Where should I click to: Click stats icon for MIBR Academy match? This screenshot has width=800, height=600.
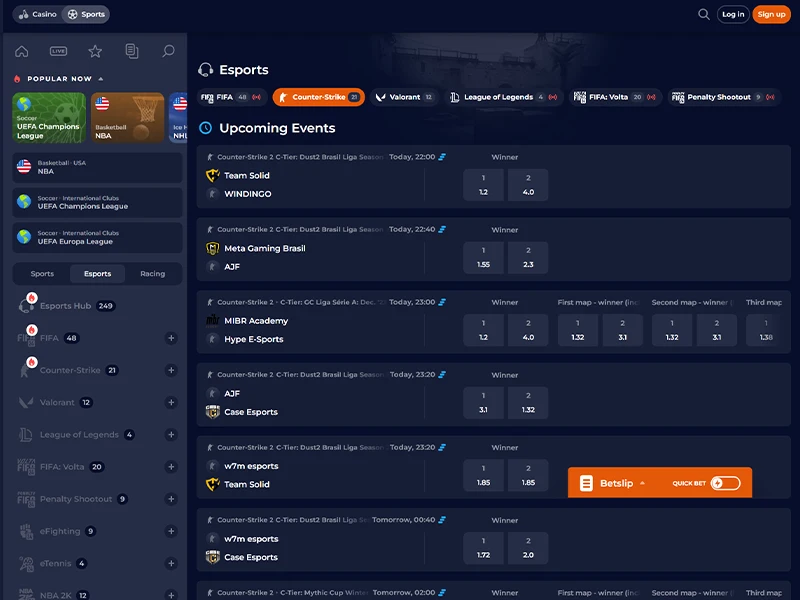pyautogui.click(x=442, y=302)
